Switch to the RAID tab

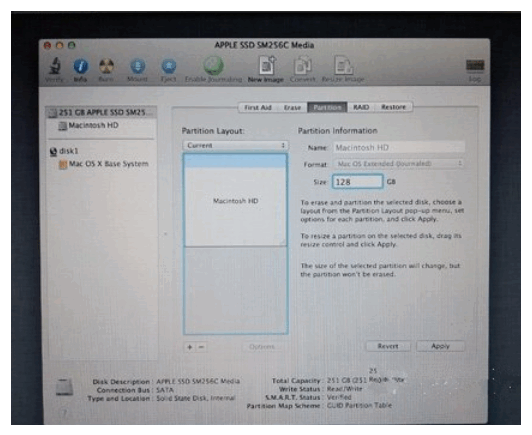click(361, 107)
